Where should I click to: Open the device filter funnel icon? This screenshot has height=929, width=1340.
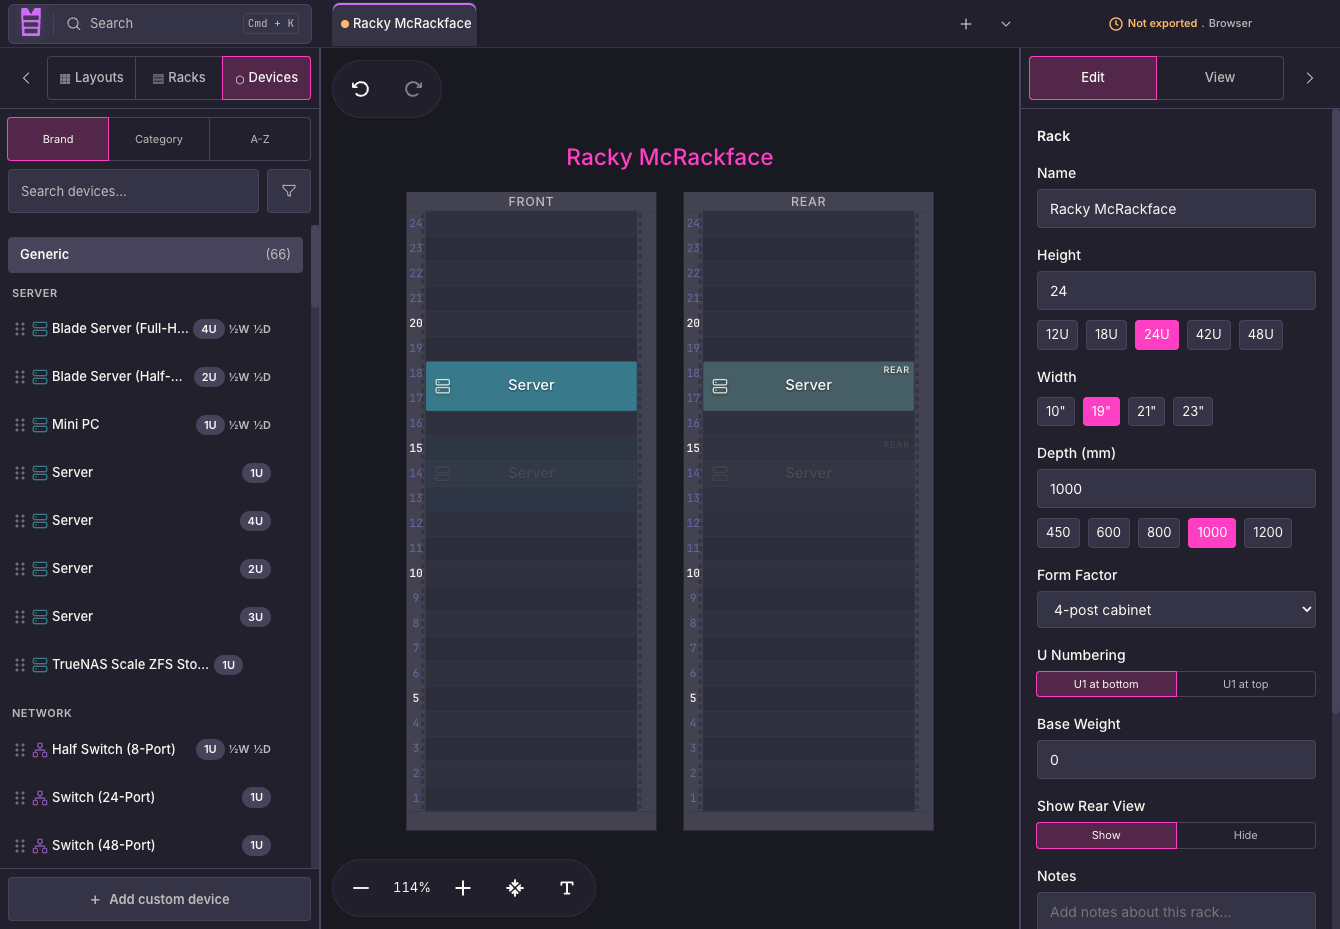(289, 191)
